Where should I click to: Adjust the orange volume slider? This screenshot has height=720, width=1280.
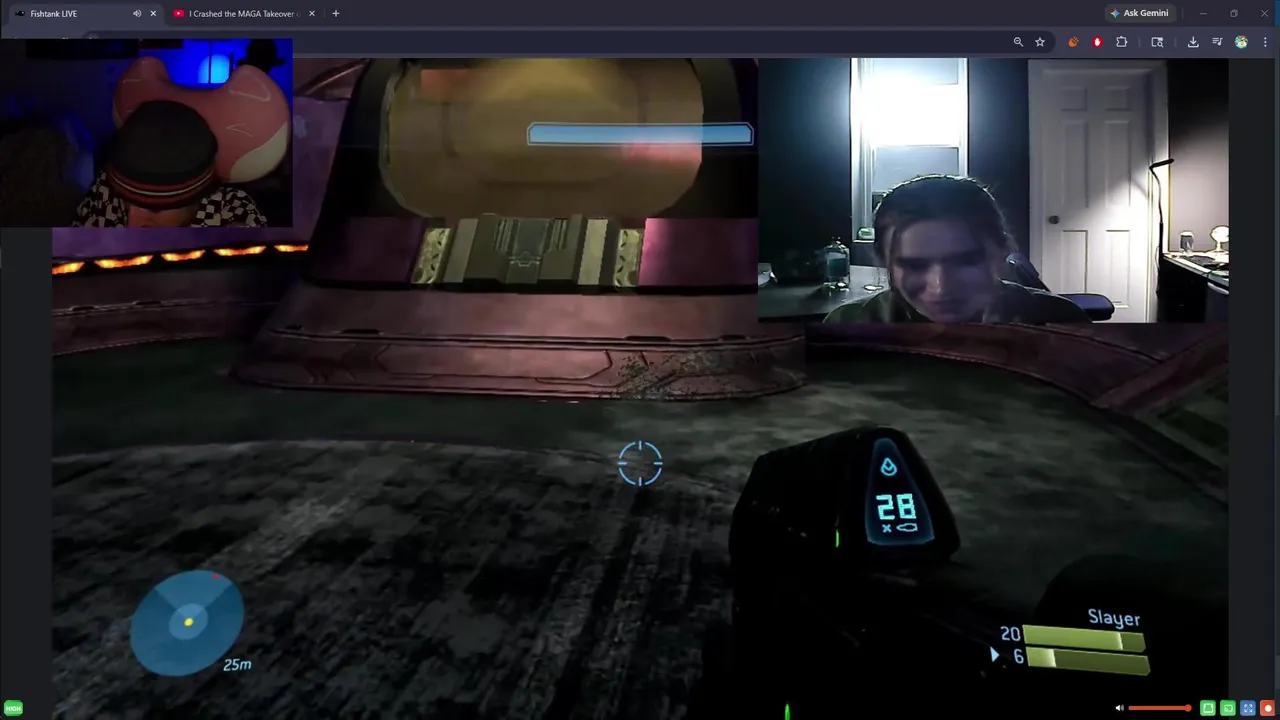click(x=1160, y=708)
